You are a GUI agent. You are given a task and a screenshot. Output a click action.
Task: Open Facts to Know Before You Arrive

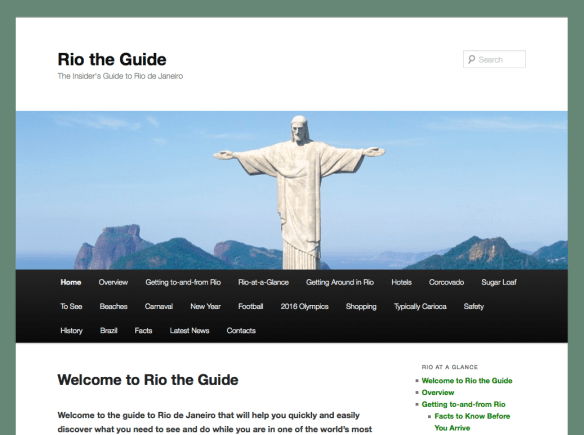point(472,422)
